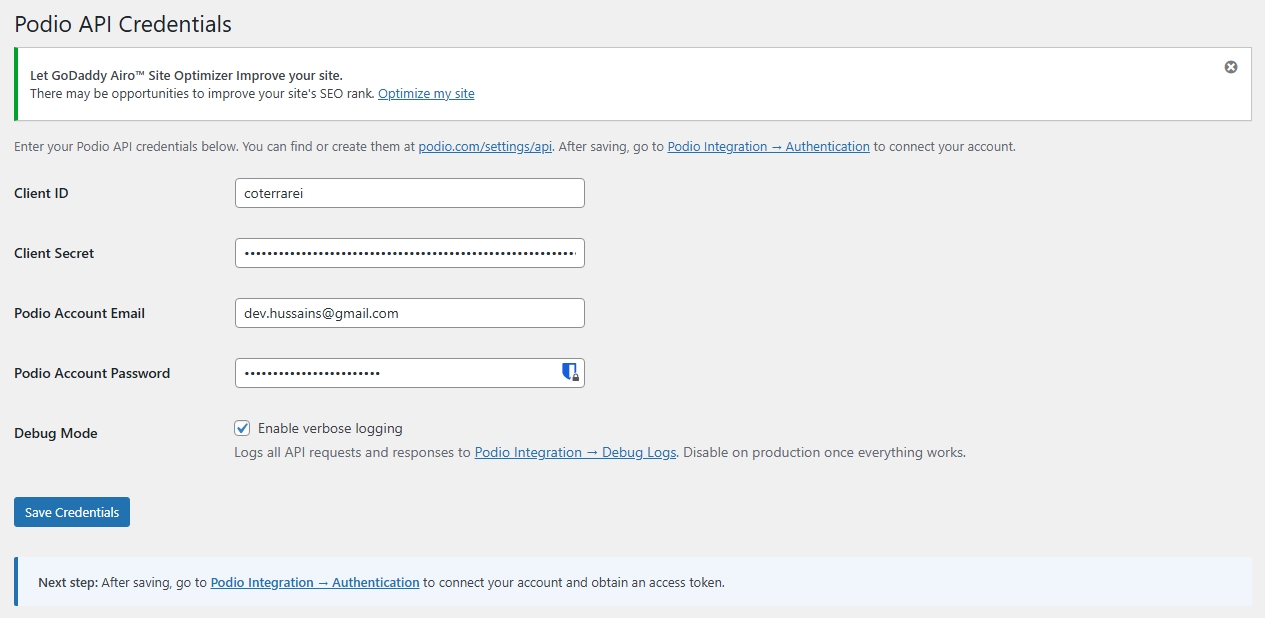Focus the Client Secret field
1265x618 pixels.
coord(410,253)
